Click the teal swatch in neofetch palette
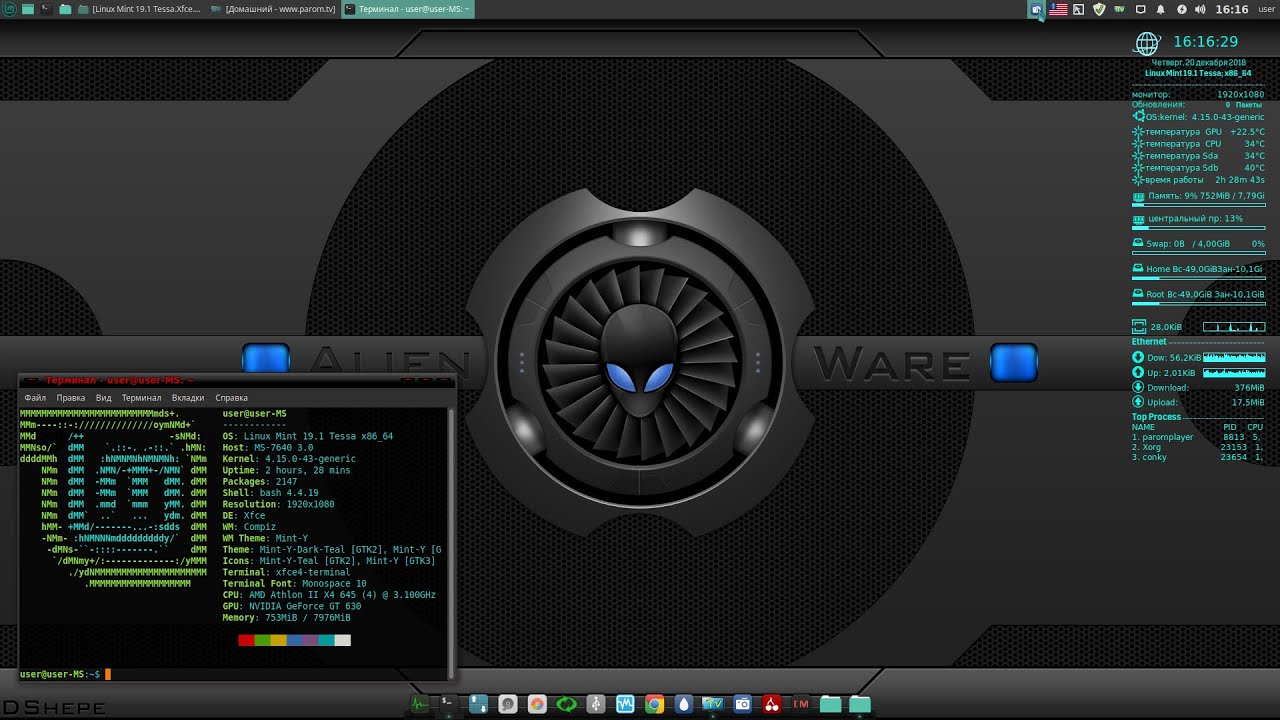 point(326,640)
